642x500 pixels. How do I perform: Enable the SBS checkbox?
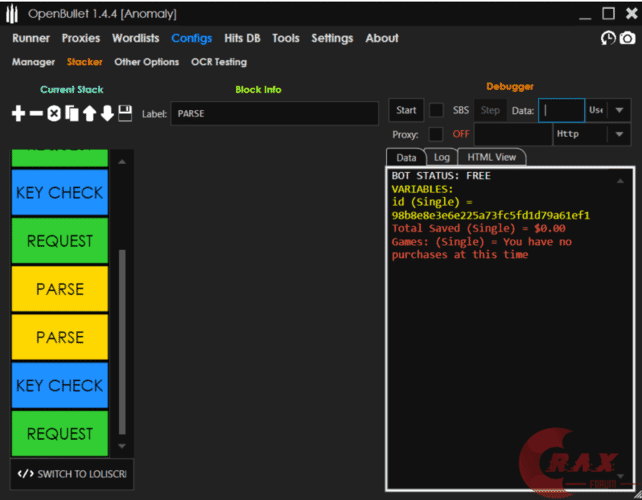pos(436,110)
